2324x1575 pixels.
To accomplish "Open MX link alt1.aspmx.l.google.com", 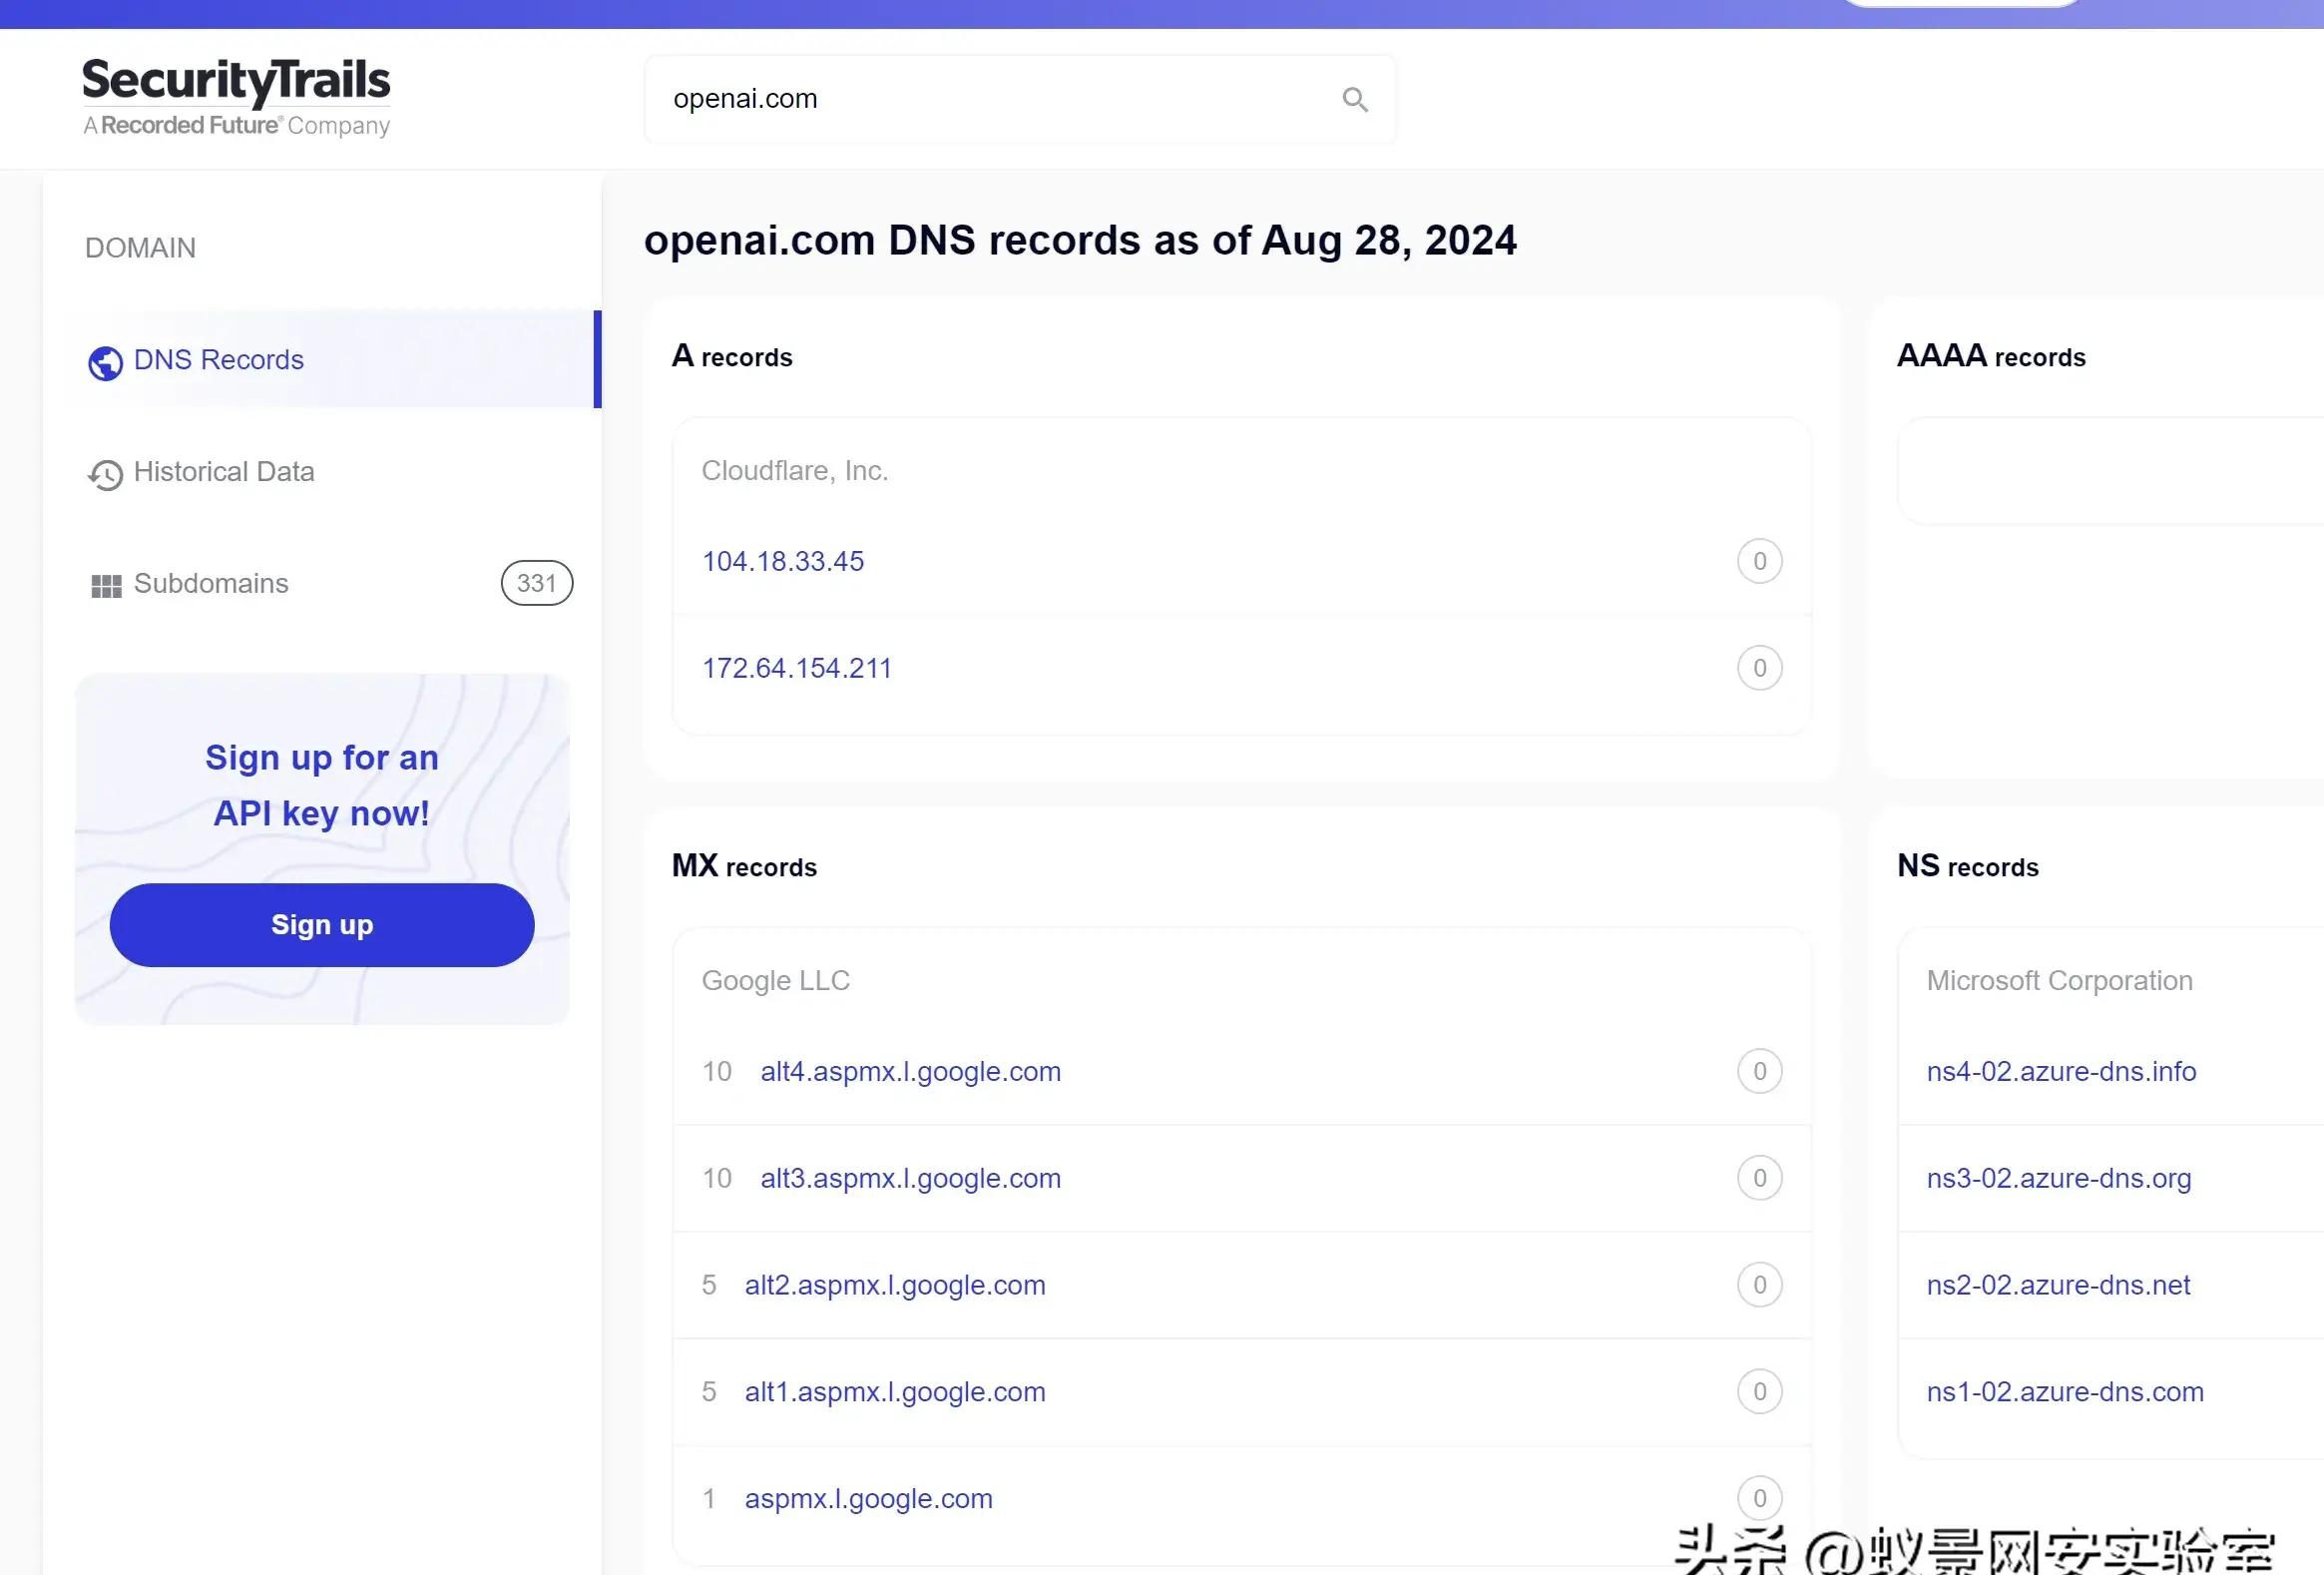I will [895, 1392].
